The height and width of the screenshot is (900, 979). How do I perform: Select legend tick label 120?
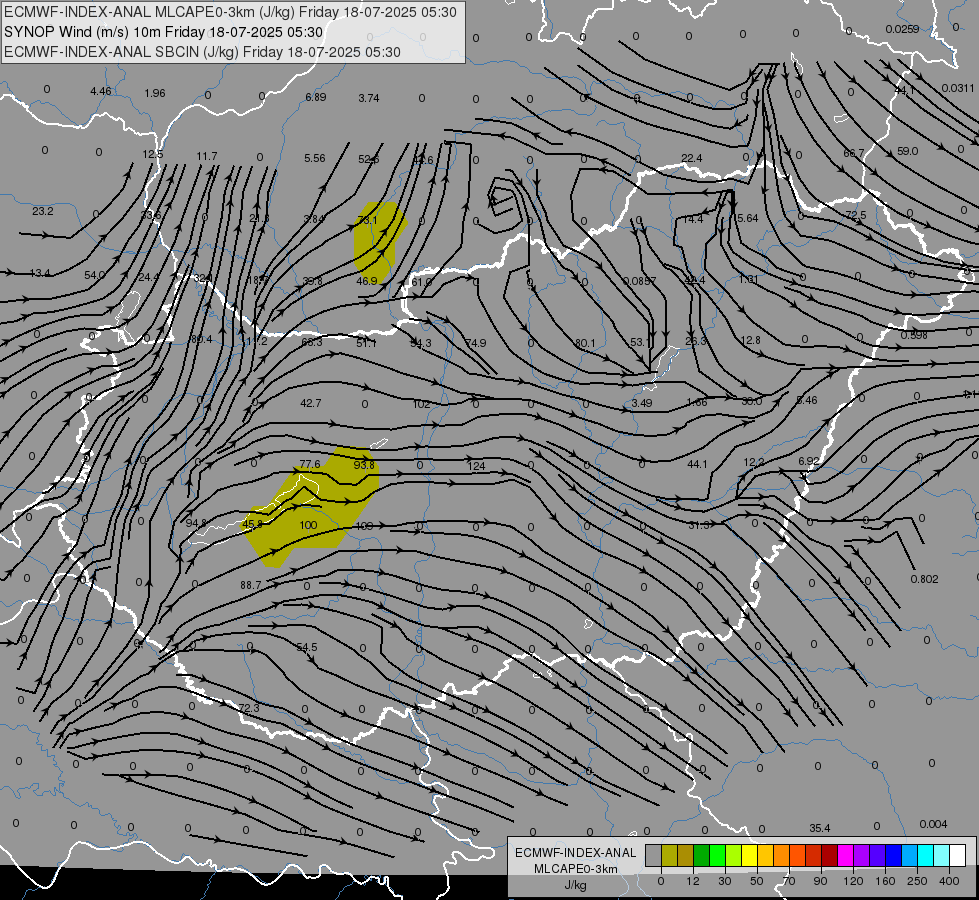(x=853, y=881)
